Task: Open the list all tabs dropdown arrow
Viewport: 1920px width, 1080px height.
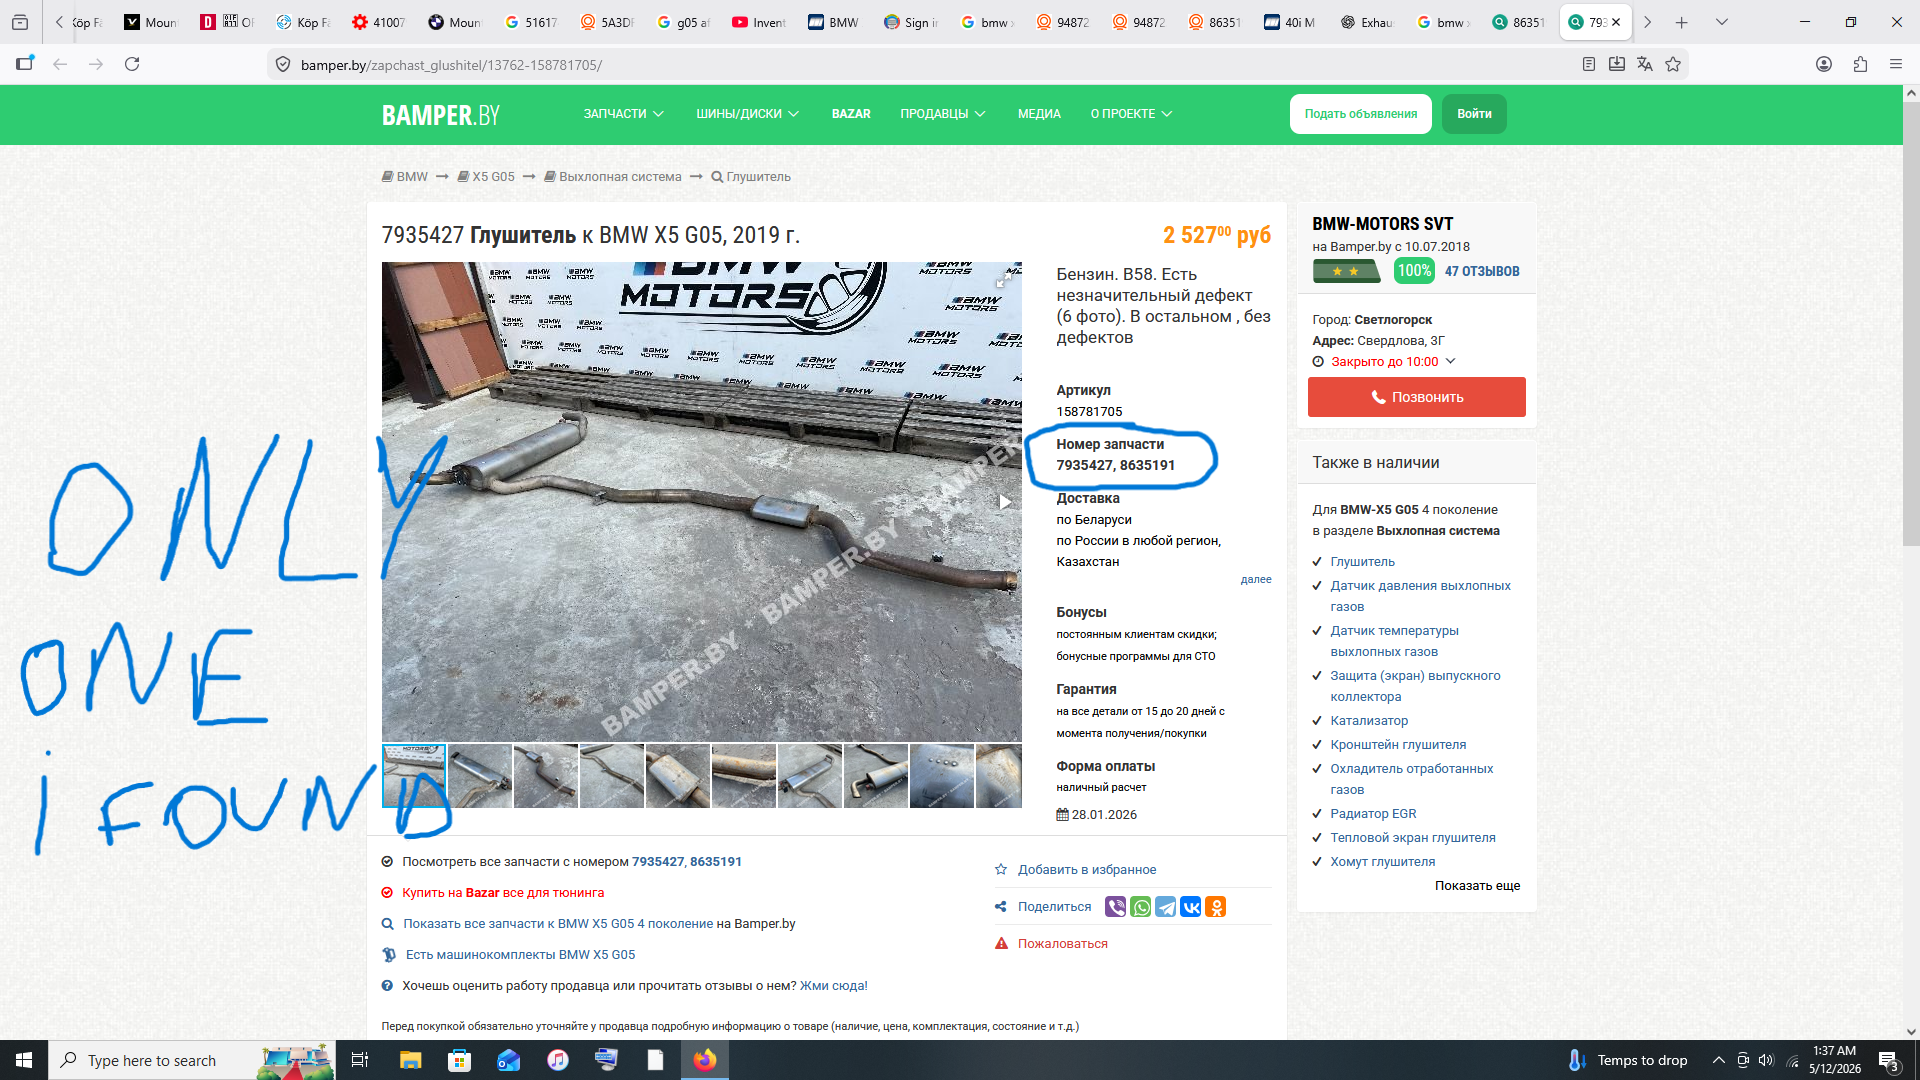Action: [x=1722, y=22]
